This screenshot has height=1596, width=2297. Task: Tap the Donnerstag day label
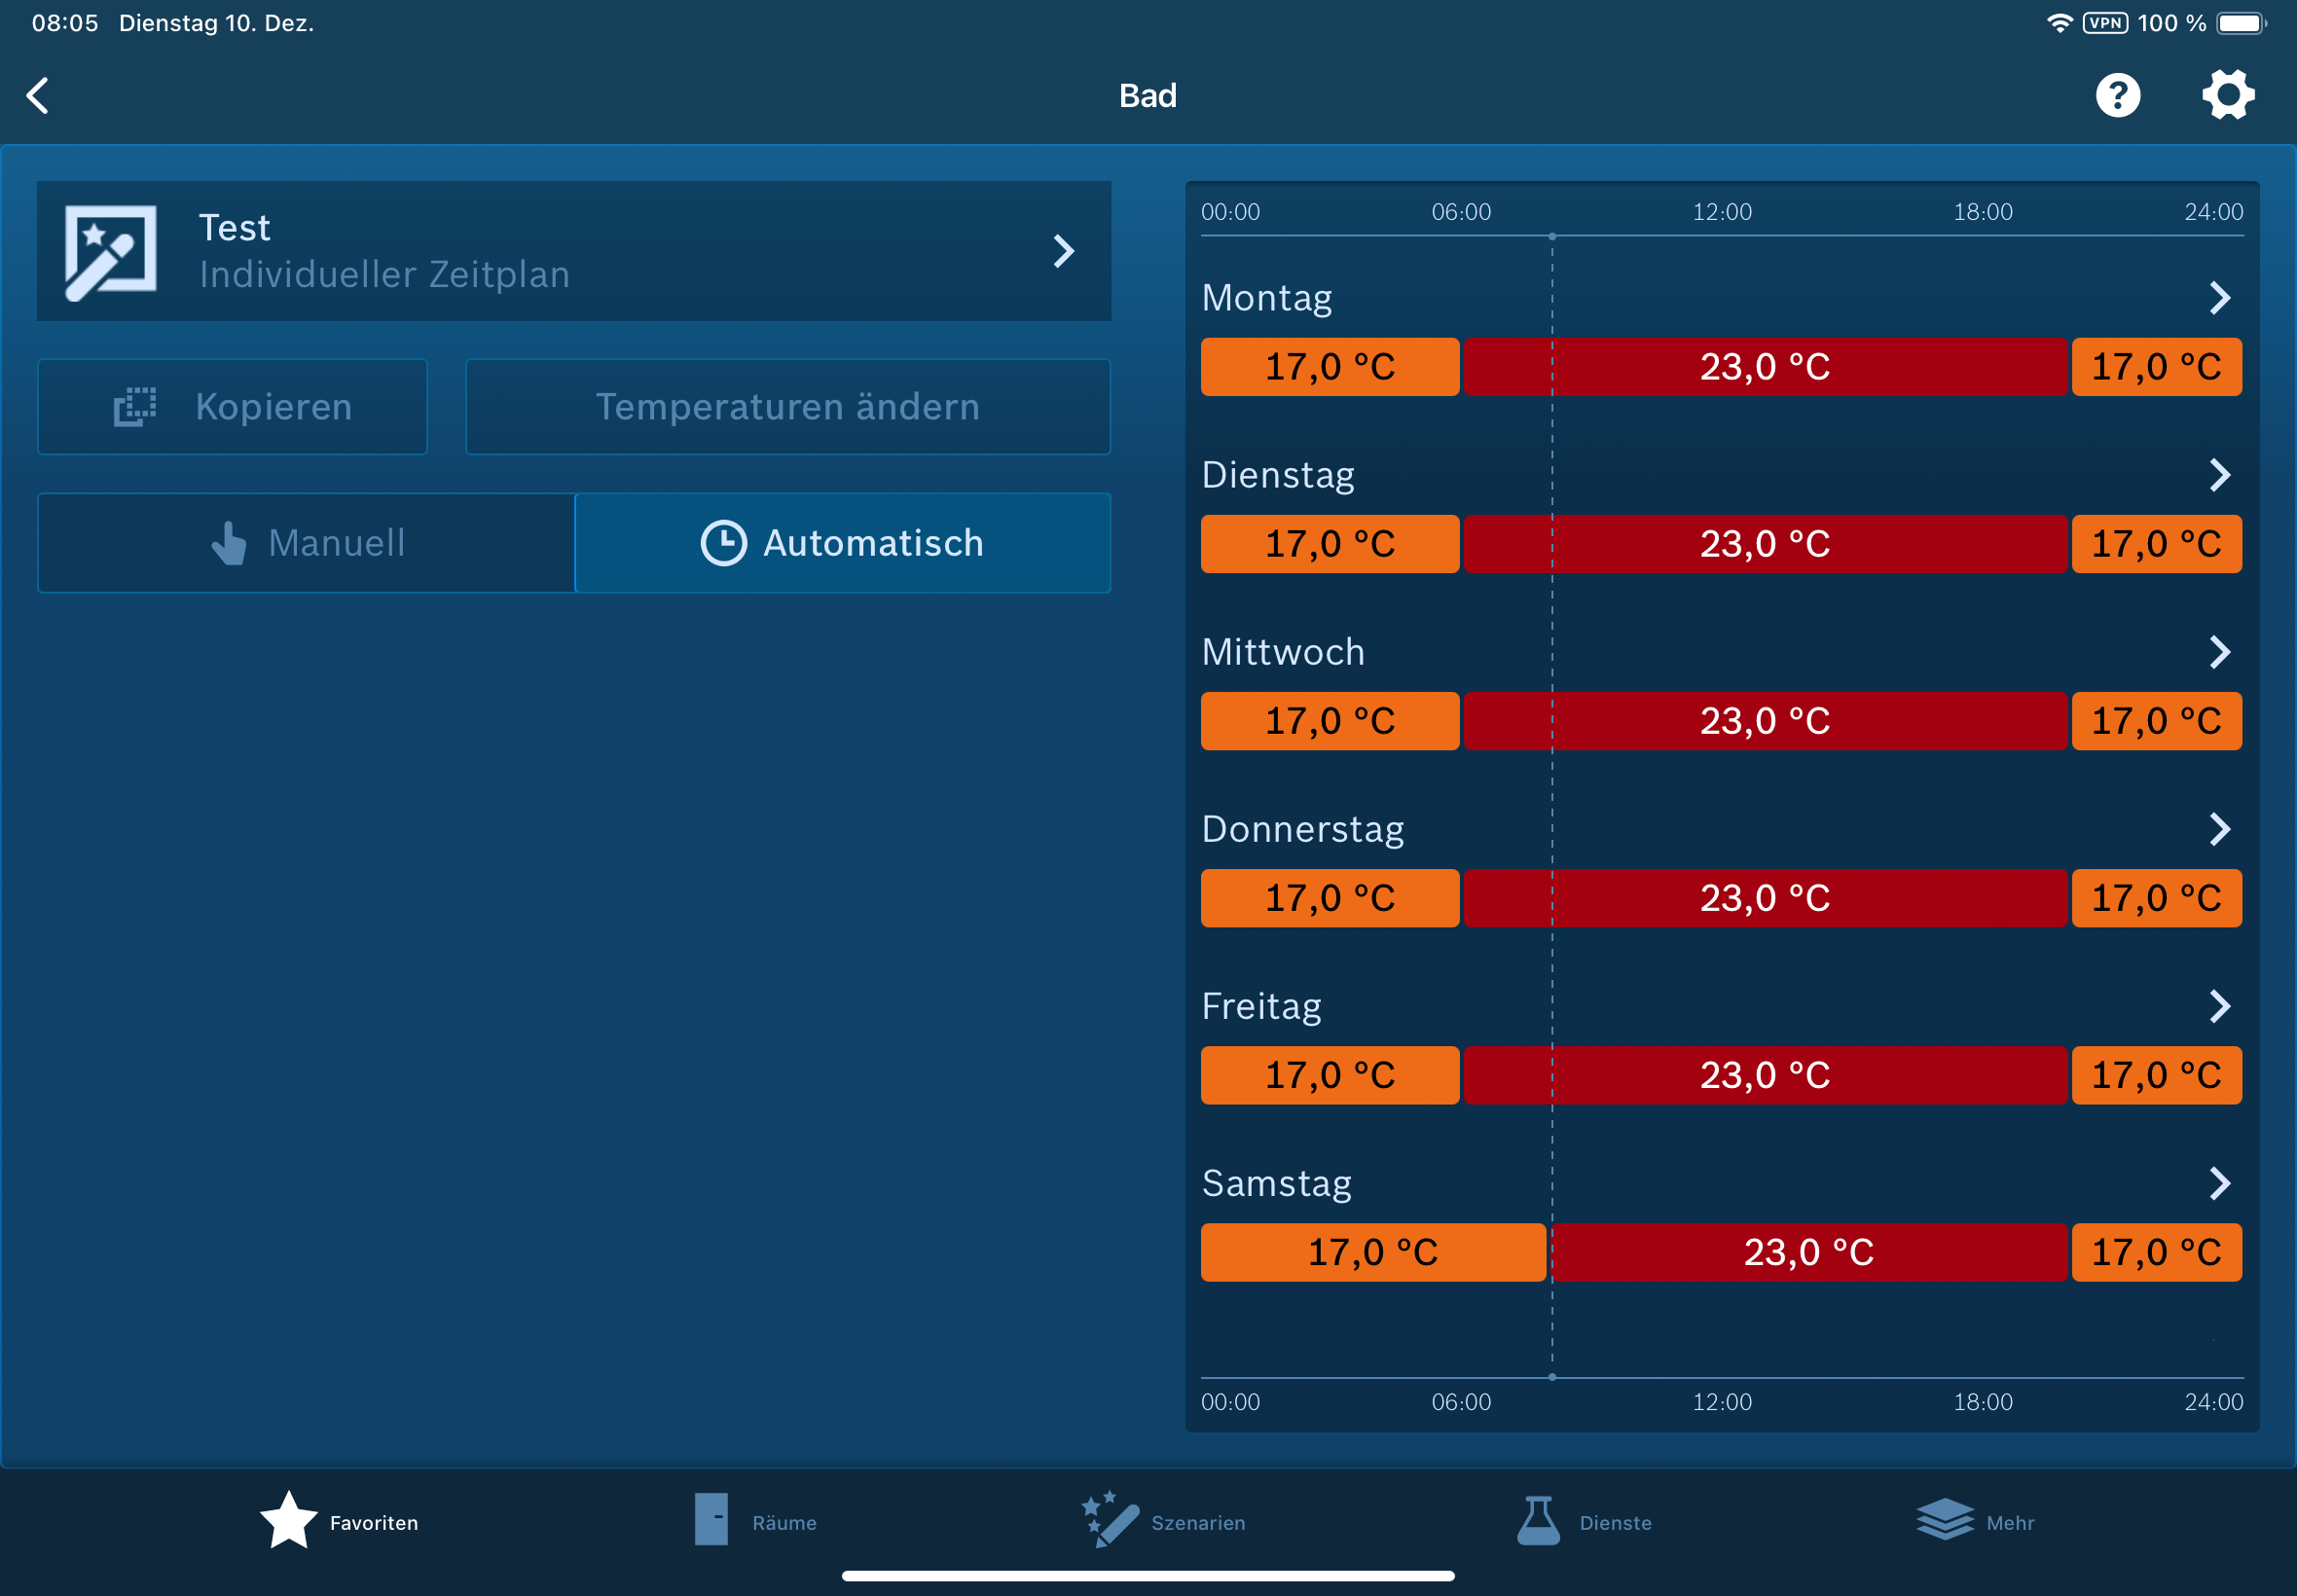(x=1302, y=829)
